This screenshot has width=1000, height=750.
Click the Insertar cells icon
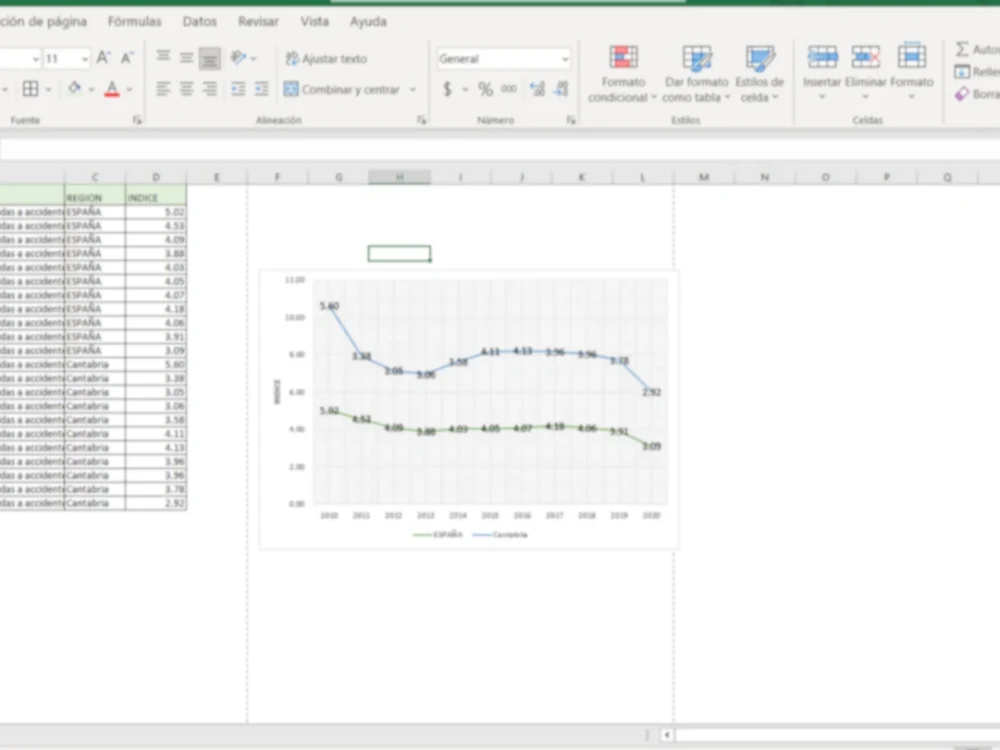[822, 57]
